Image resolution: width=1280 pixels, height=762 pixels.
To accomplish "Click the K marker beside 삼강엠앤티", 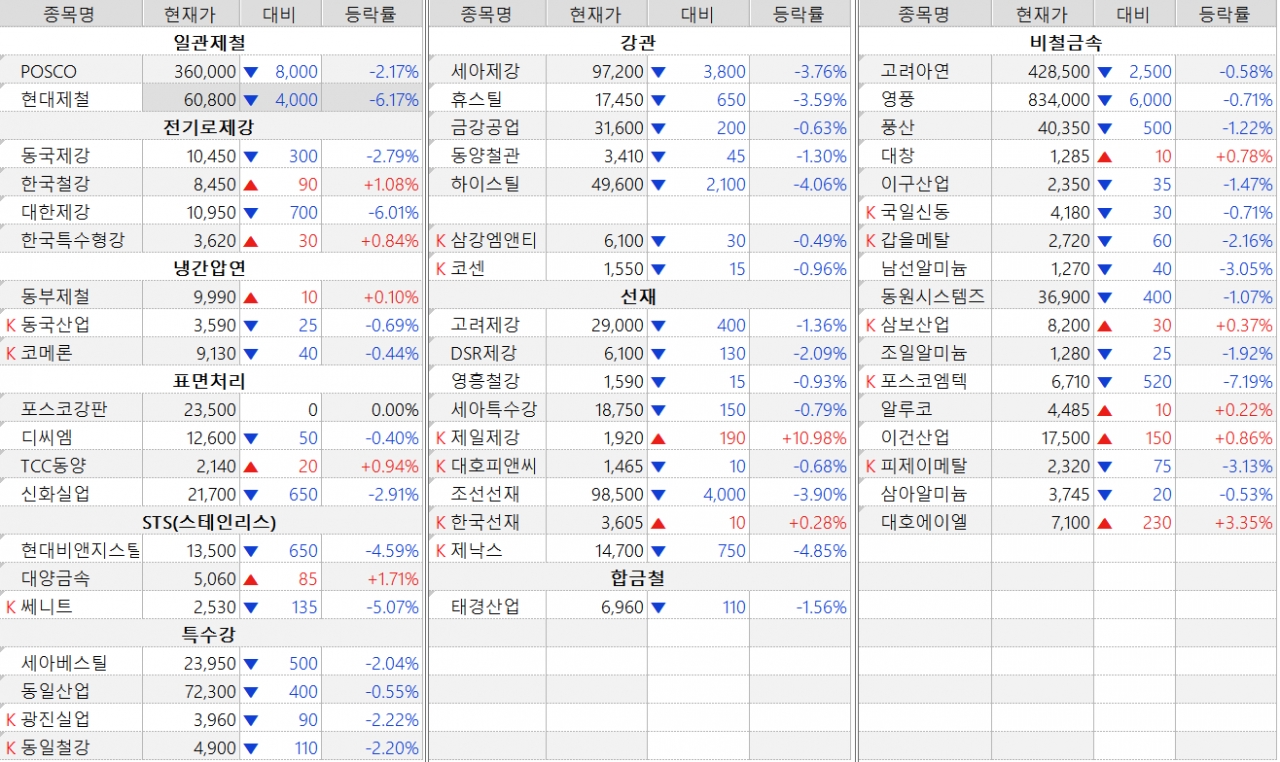I will [441, 241].
